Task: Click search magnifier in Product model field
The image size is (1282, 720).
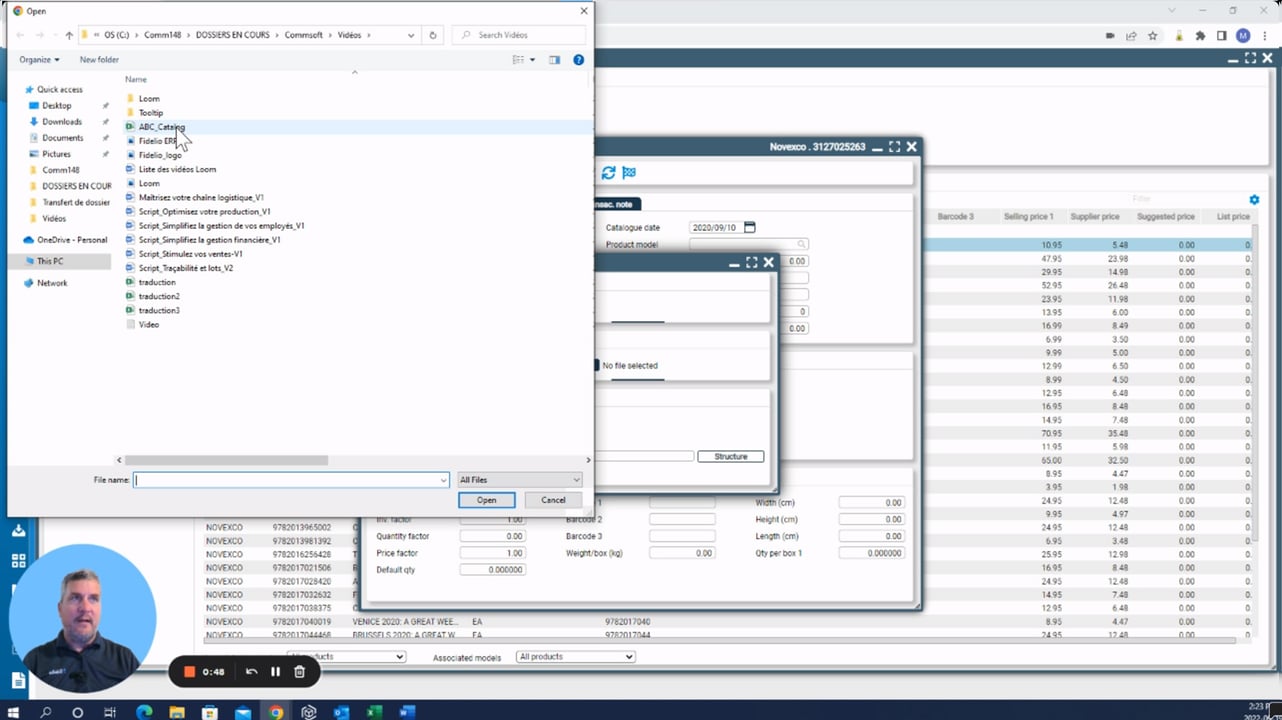Action: tap(801, 244)
